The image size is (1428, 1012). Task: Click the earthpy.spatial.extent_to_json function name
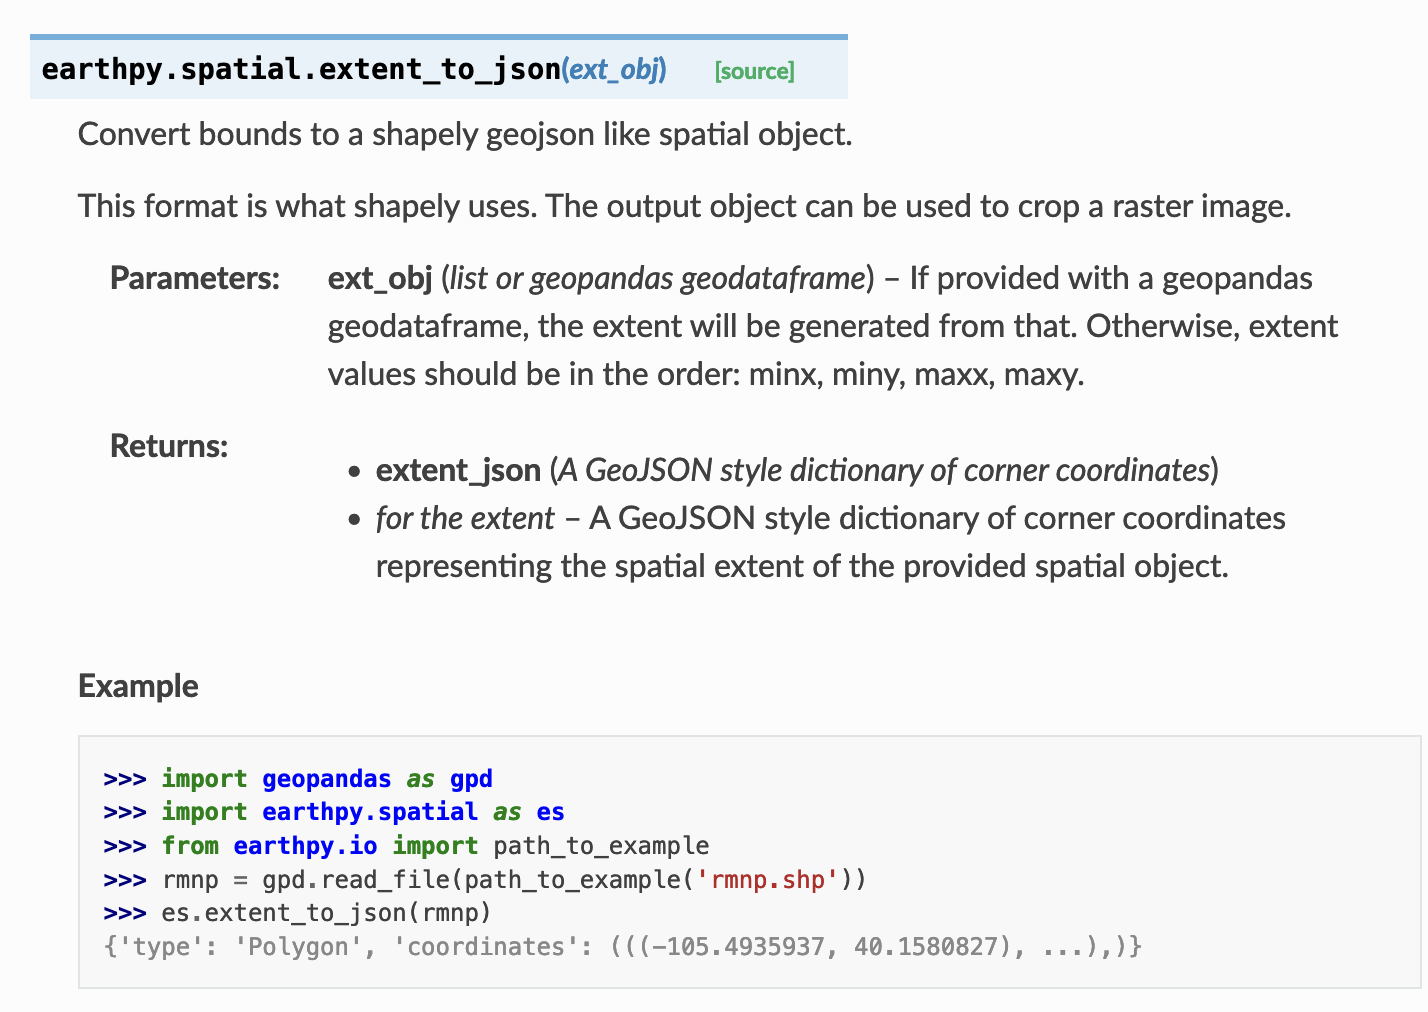click(301, 69)
